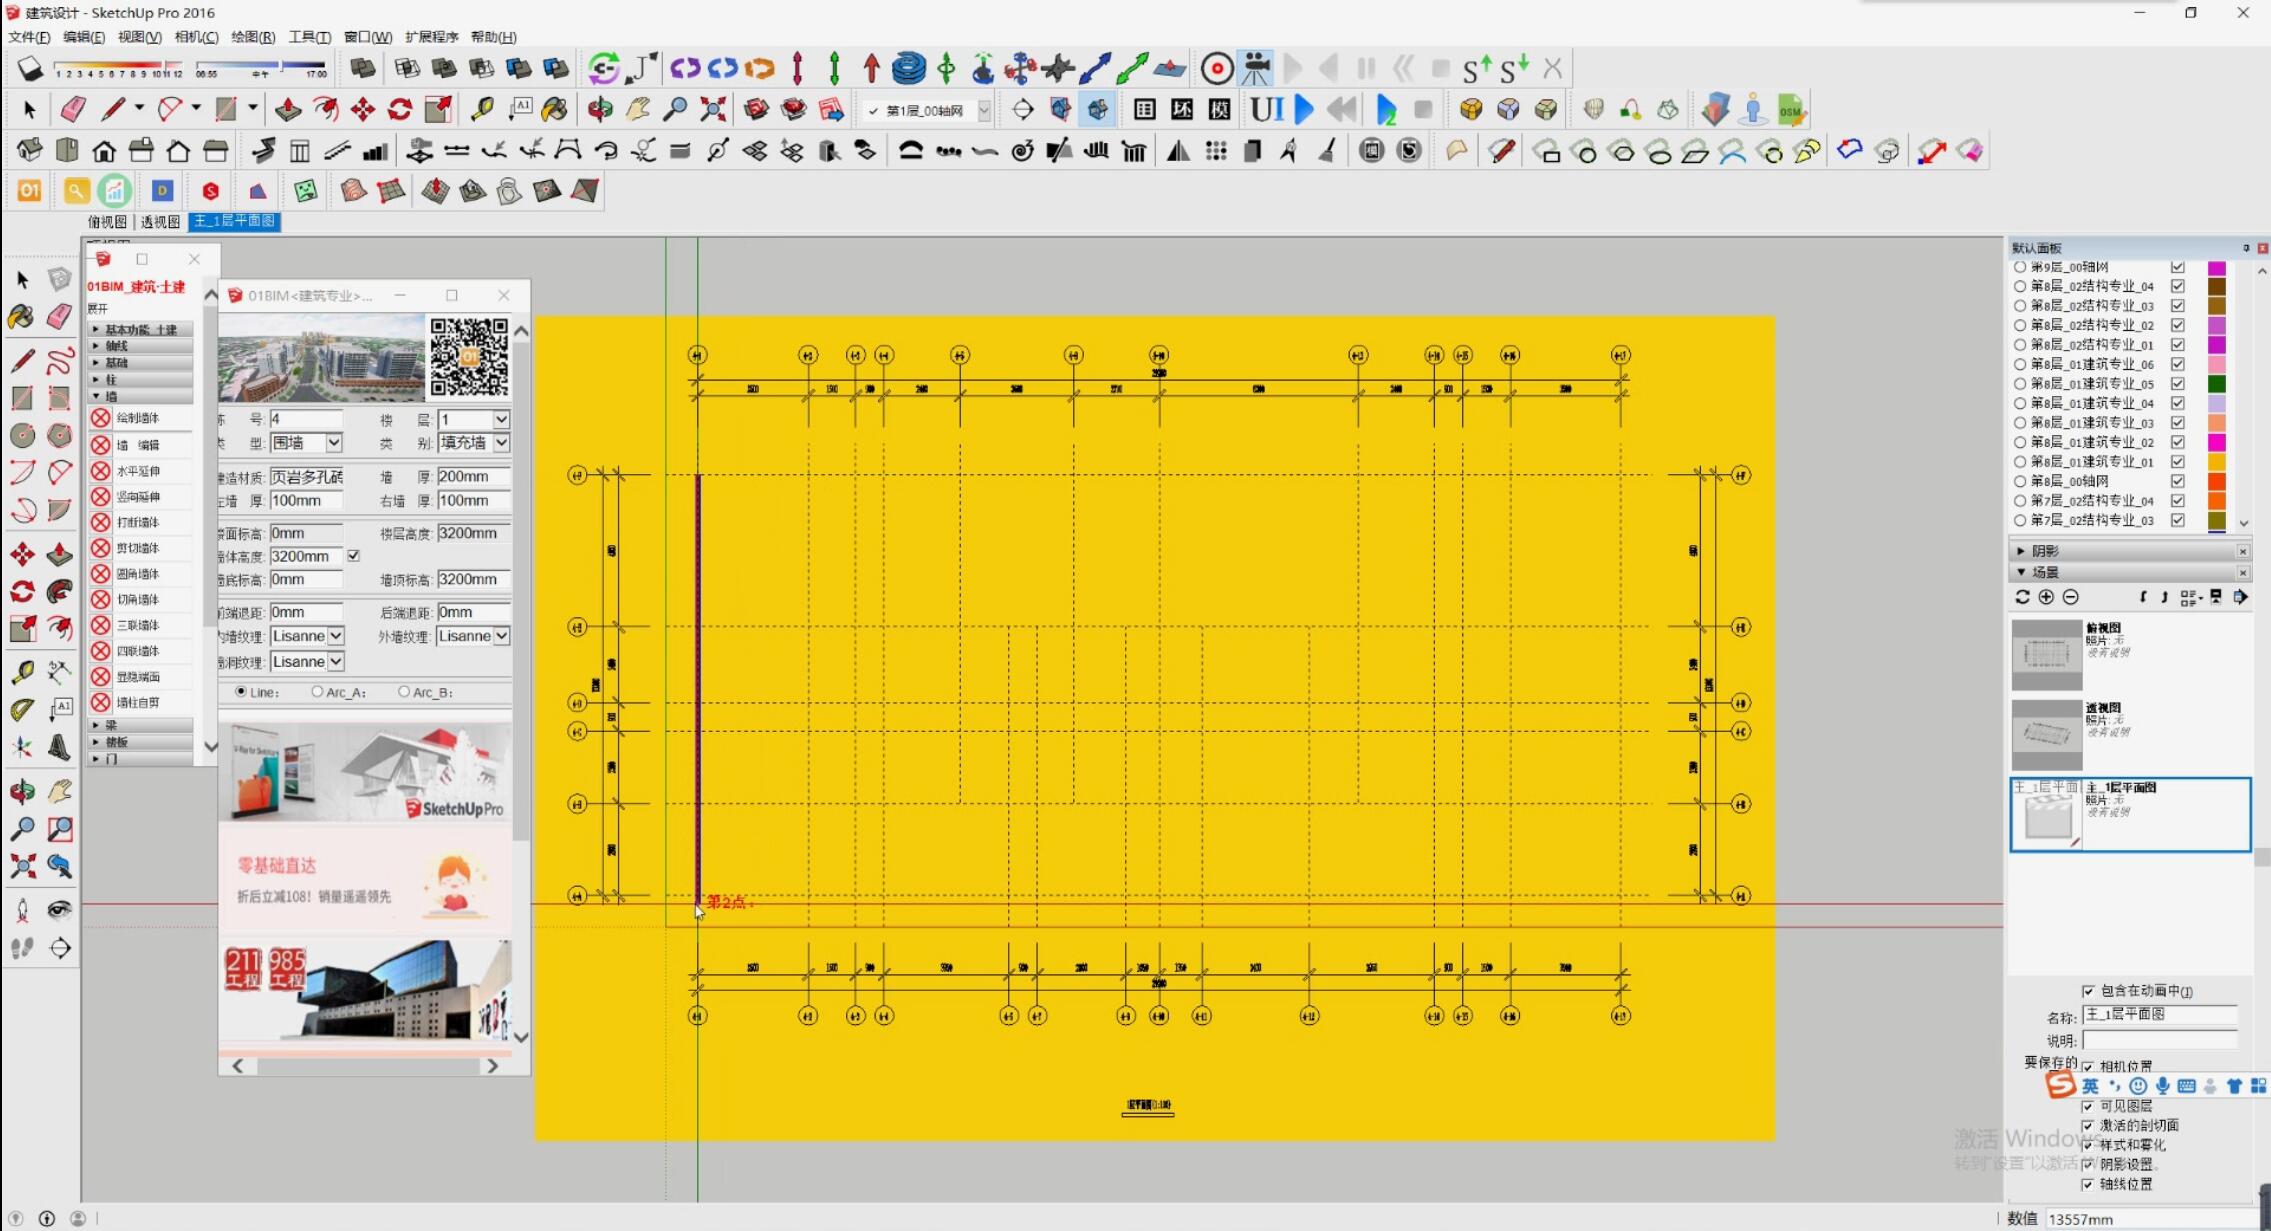The image size is (2271, 1231).
Task: Select the Axes tool in left toolbar
Action: coord(23,747)
